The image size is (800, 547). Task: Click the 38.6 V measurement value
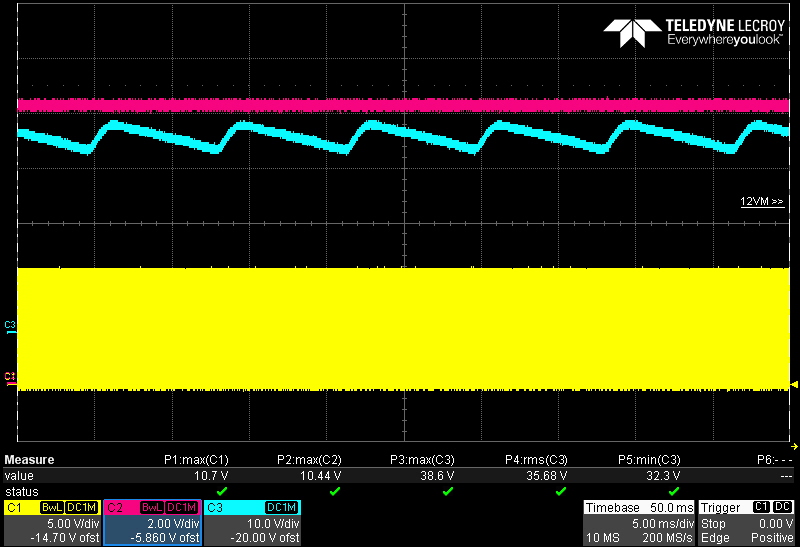(x=437, y=476)
